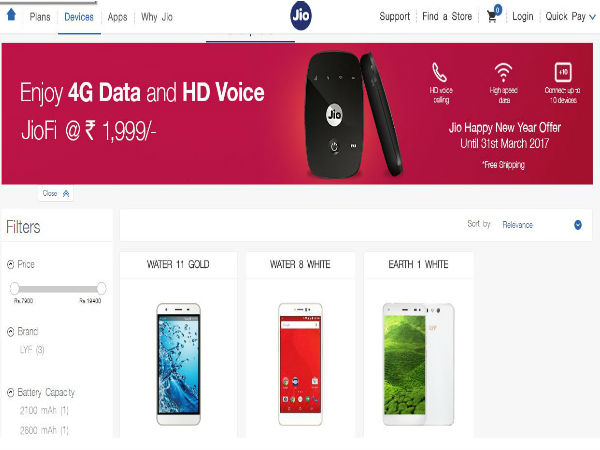The image size is (600, 450).
Task: Click the Close banner arrow icon
Action: click(x=66, y=193)
